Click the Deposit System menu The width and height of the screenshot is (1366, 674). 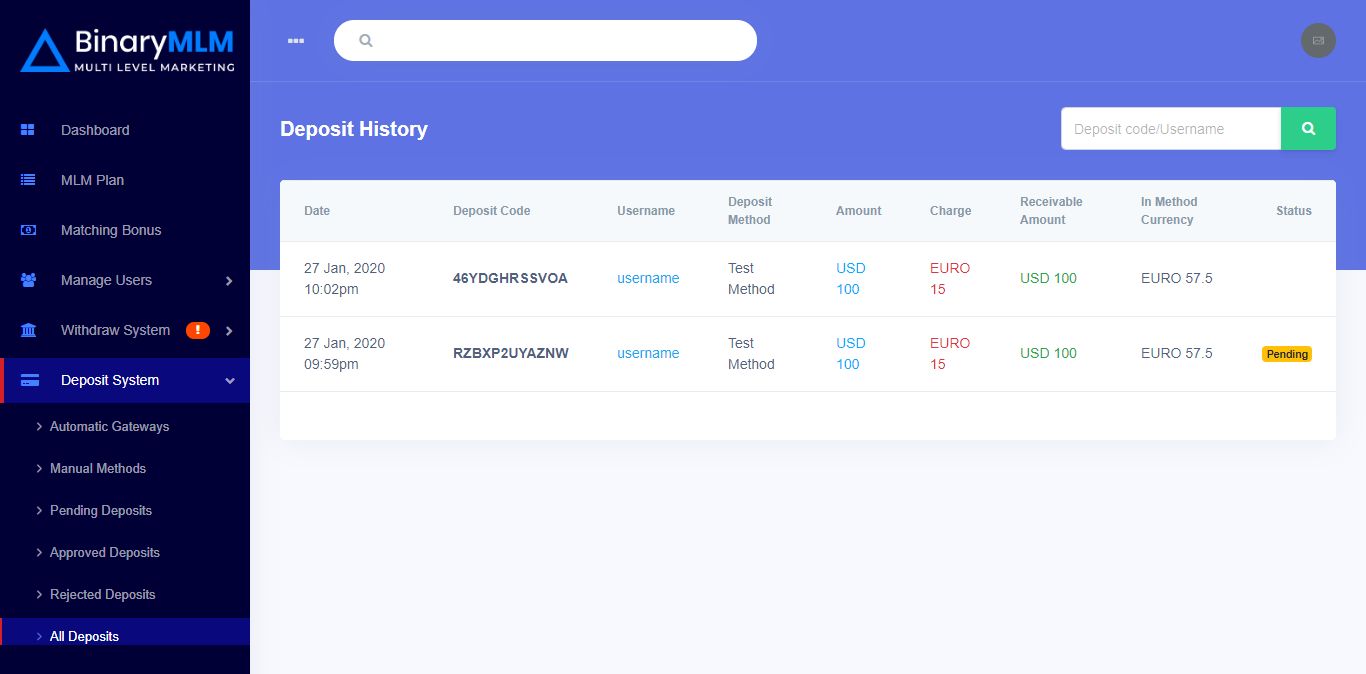(125, 380)
